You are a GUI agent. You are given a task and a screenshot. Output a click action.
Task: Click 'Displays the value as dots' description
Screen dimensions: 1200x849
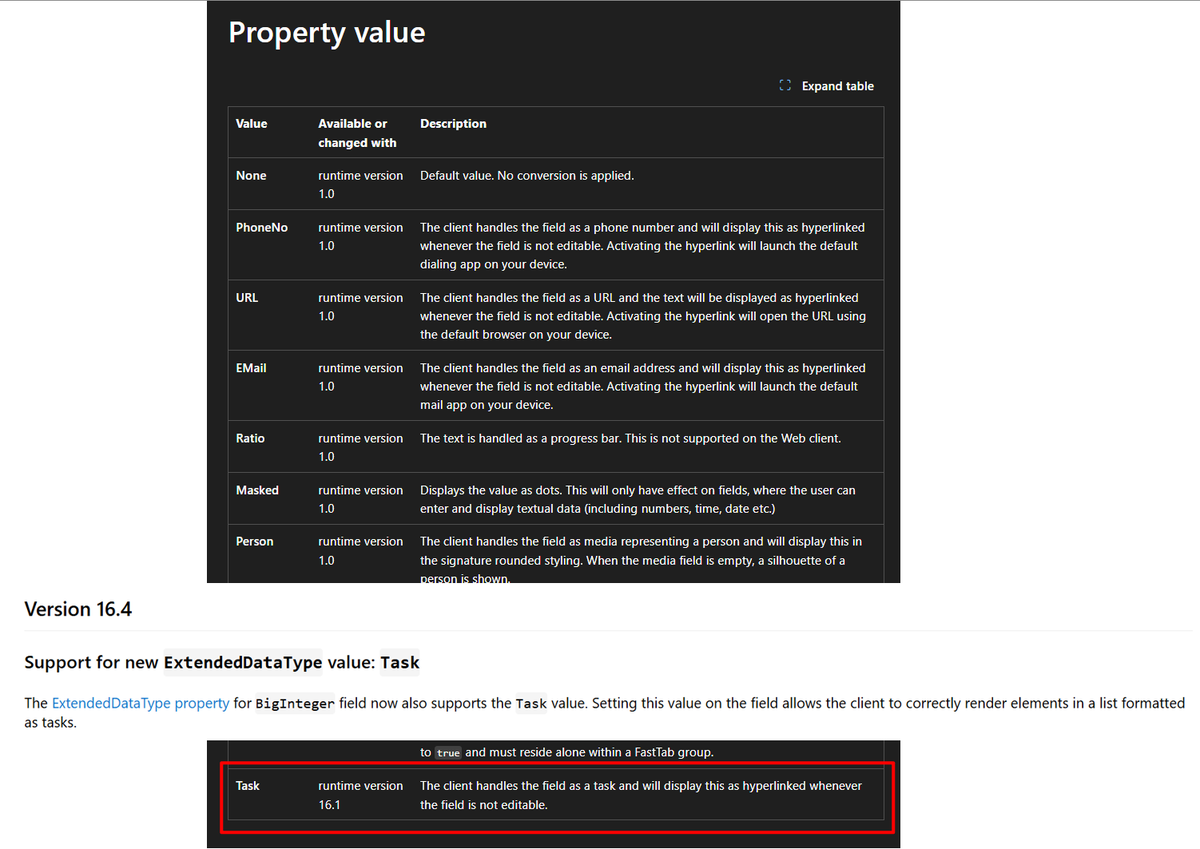coord(637,499)
